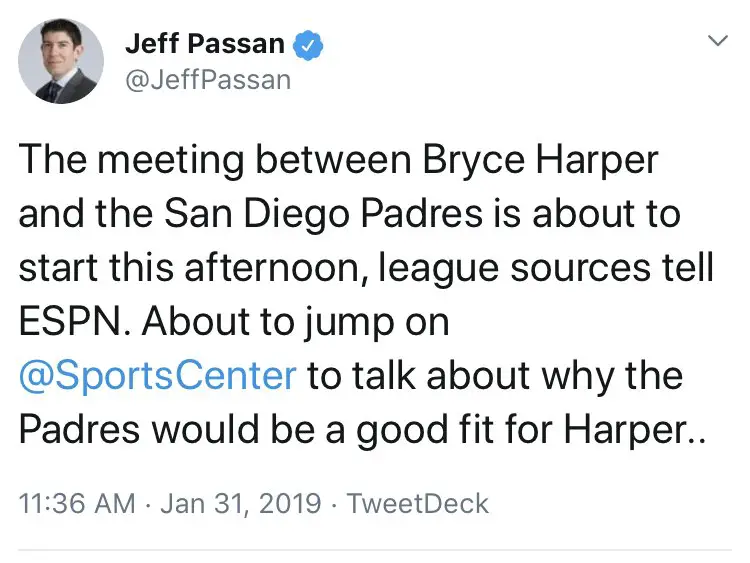Open Jeff Passan's profile photo
The height and width of the screenshot is (563, 750).
(61, 62)
